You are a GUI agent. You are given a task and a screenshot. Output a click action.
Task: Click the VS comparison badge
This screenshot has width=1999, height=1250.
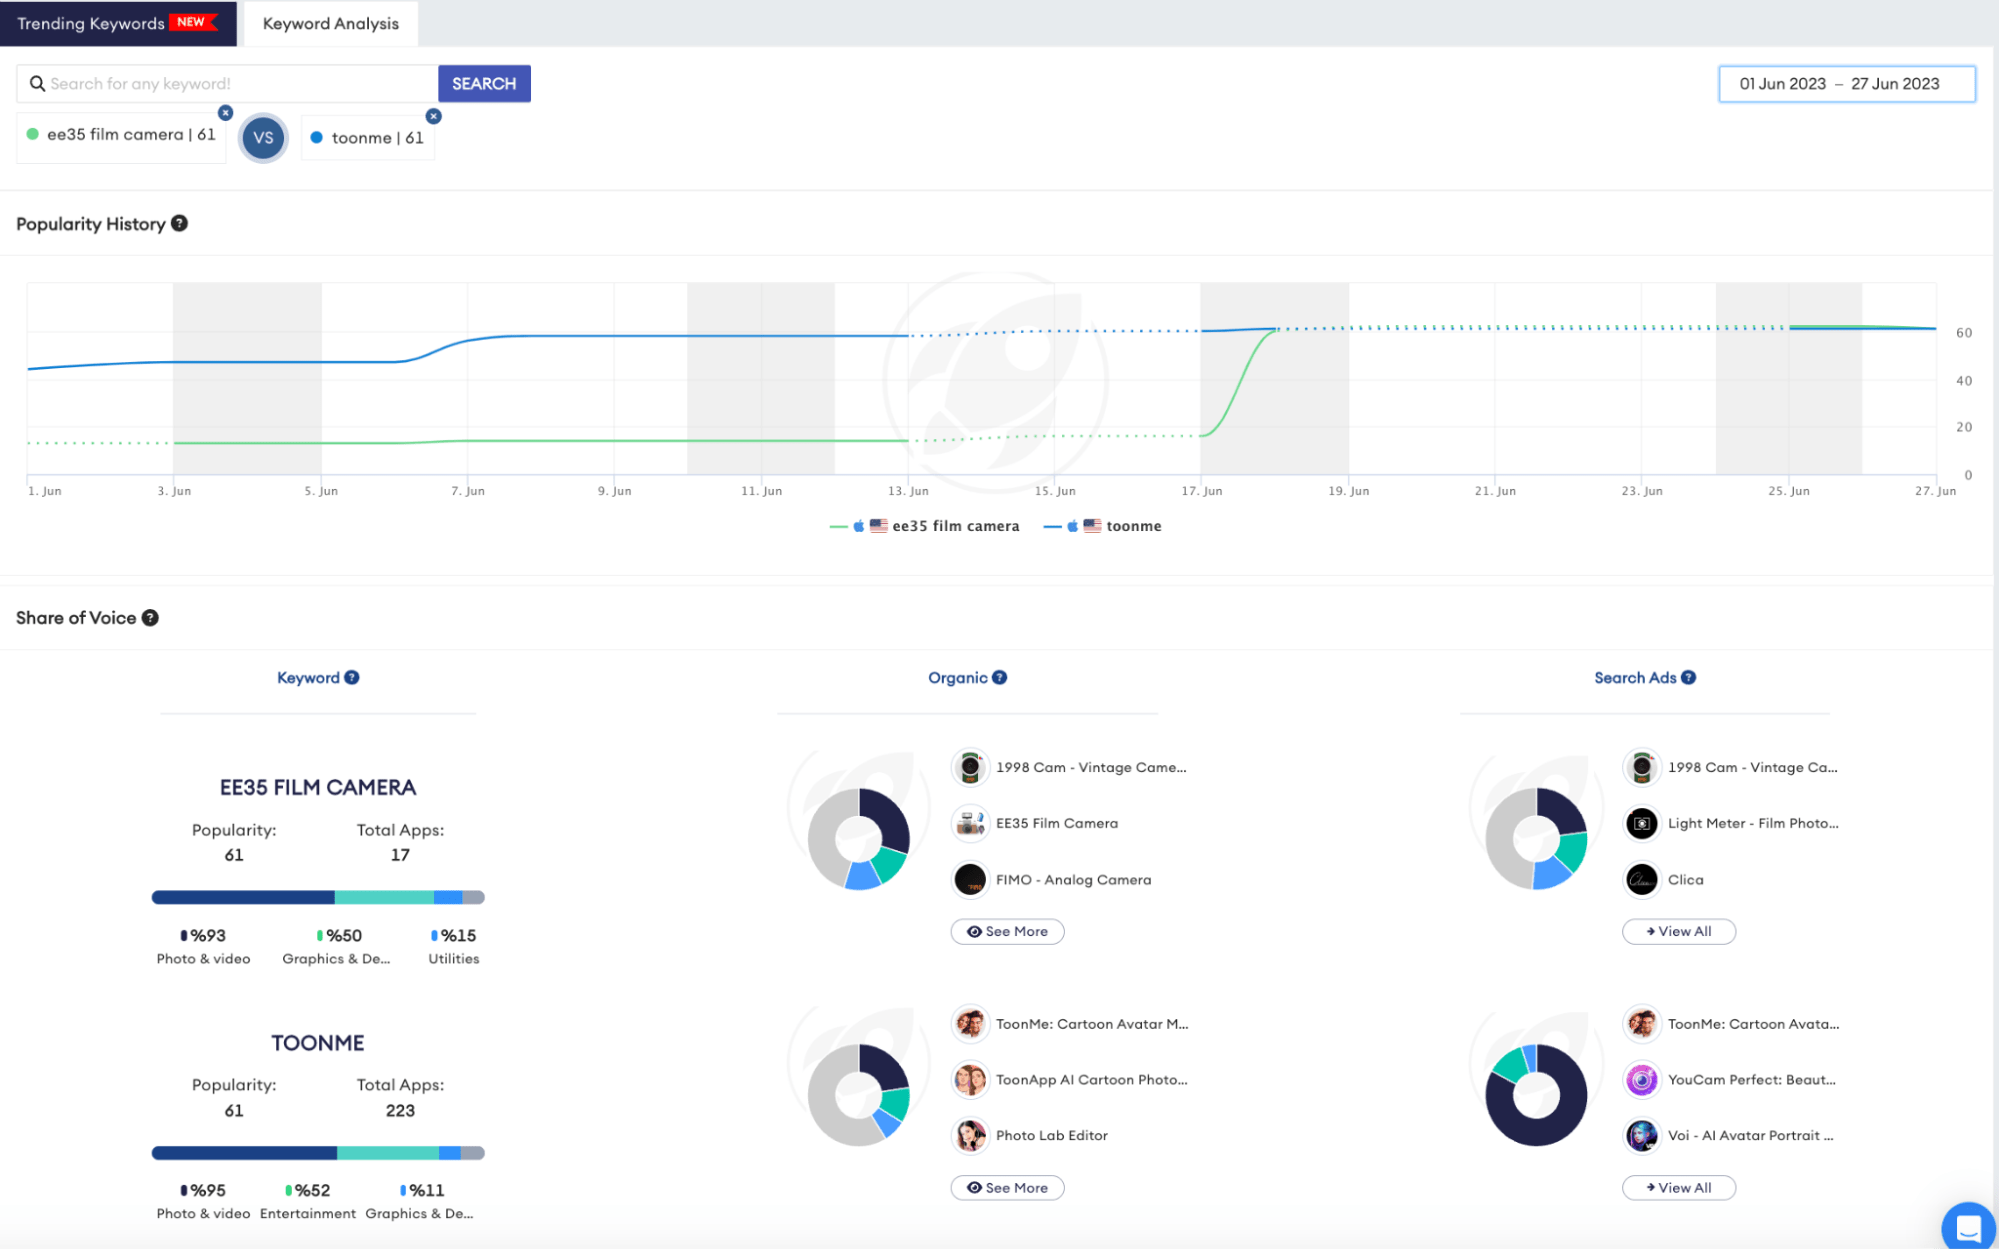(263, 138)
